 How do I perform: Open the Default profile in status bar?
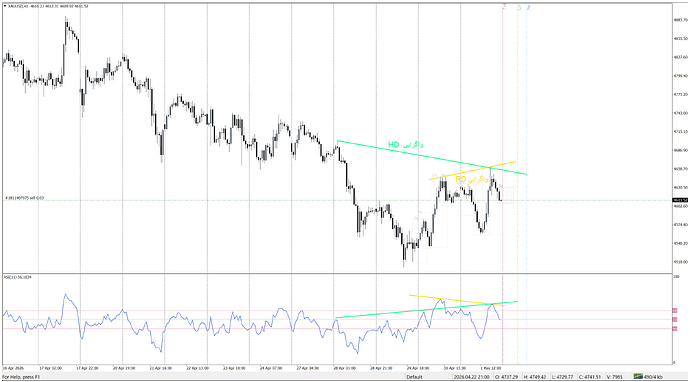[414, 377]
